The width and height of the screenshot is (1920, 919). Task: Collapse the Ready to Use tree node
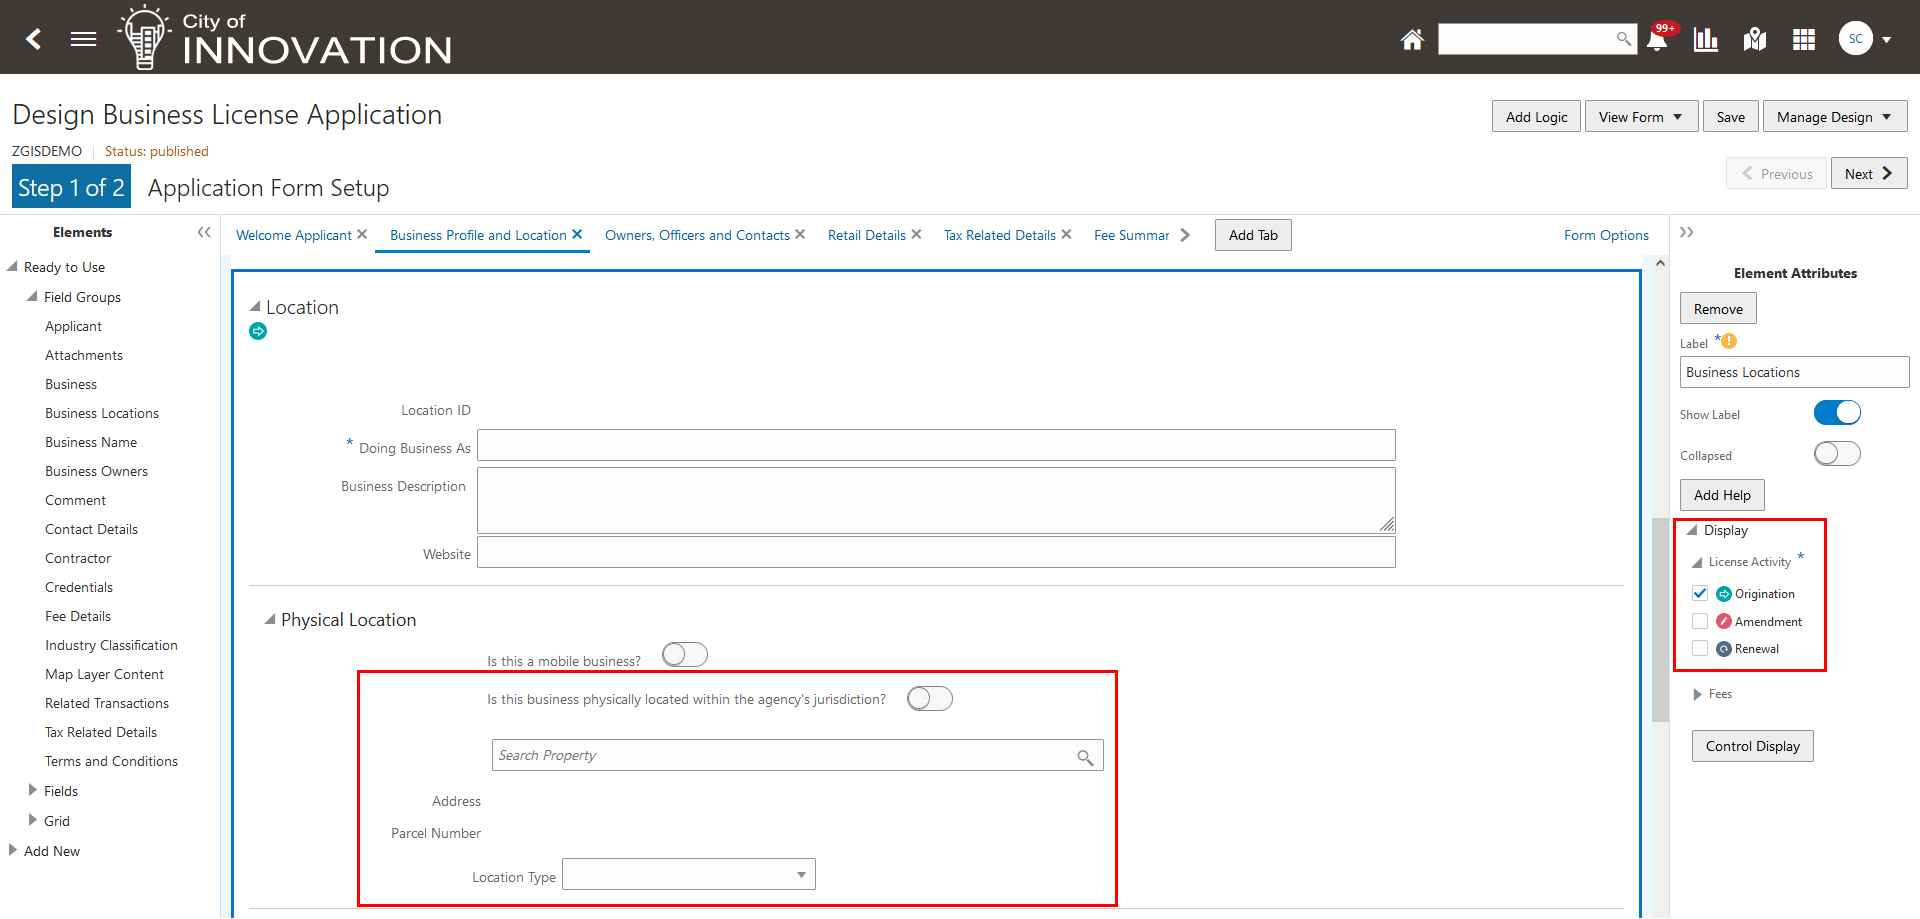12,266
